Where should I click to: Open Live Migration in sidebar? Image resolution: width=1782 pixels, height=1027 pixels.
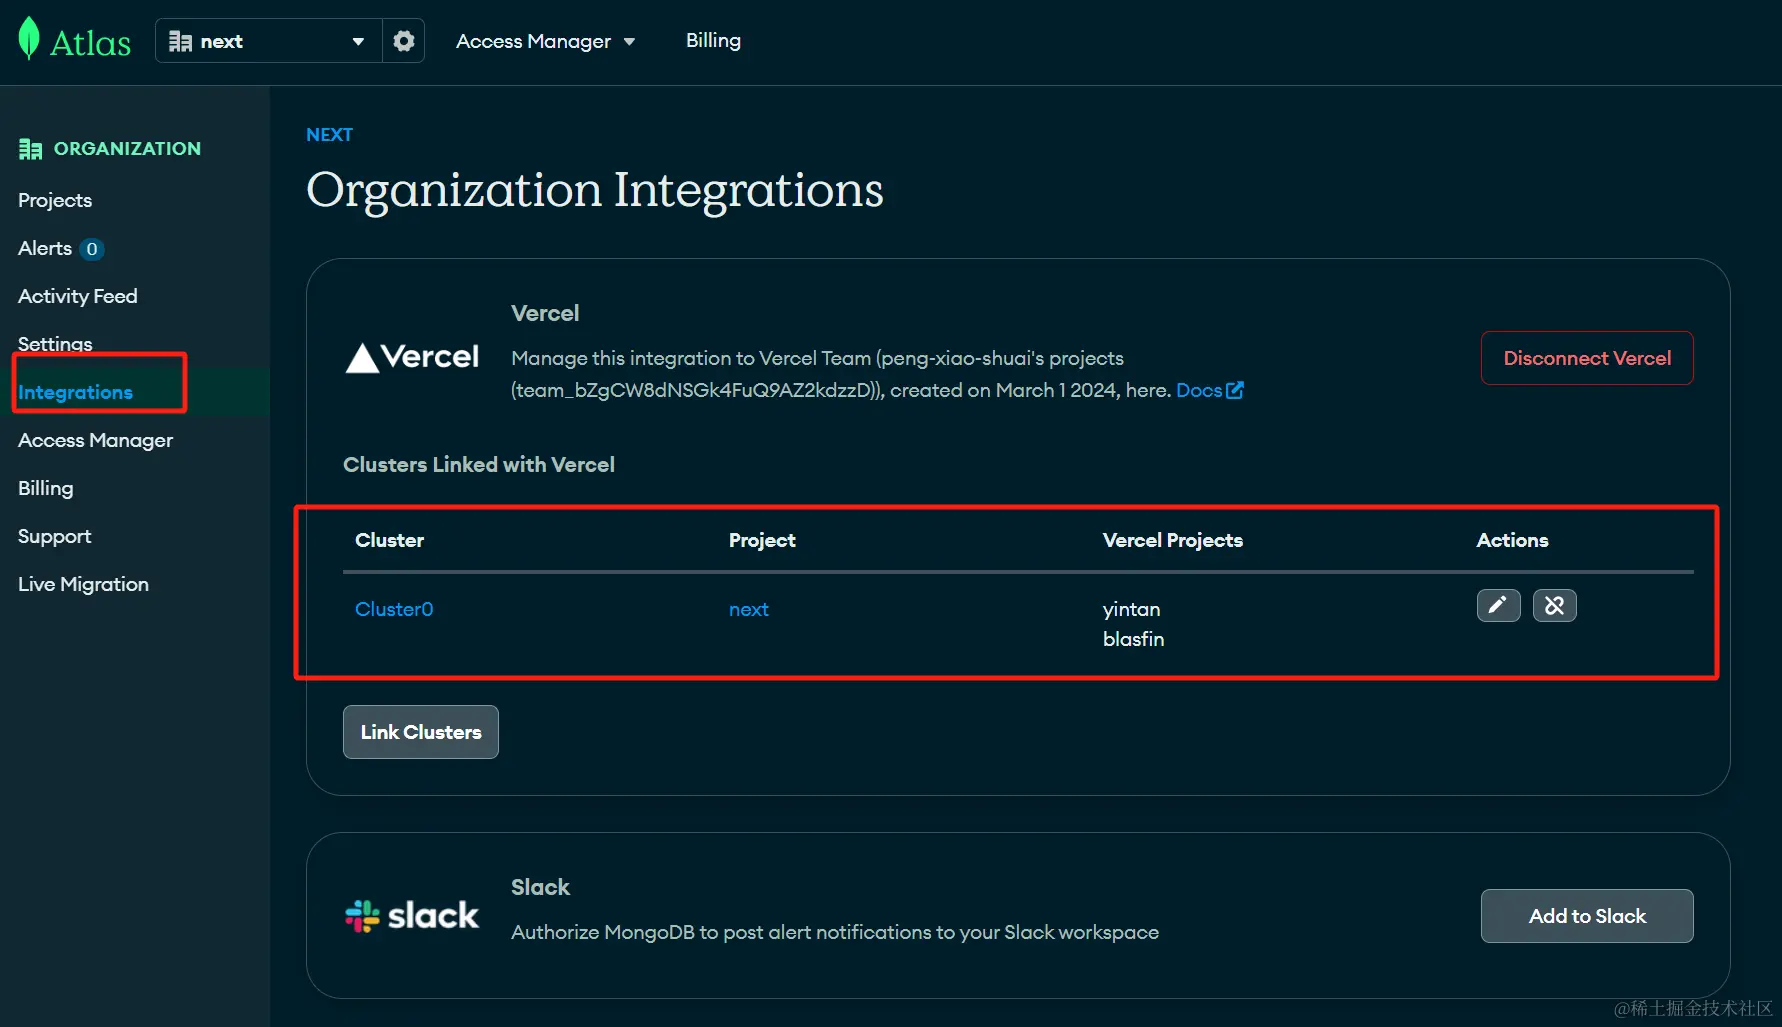point(83,584)
